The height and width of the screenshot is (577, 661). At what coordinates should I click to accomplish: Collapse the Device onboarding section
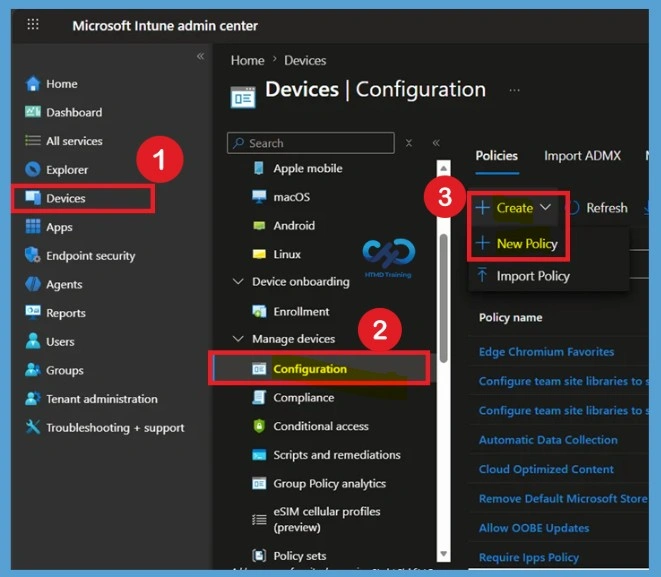point(238,281)
